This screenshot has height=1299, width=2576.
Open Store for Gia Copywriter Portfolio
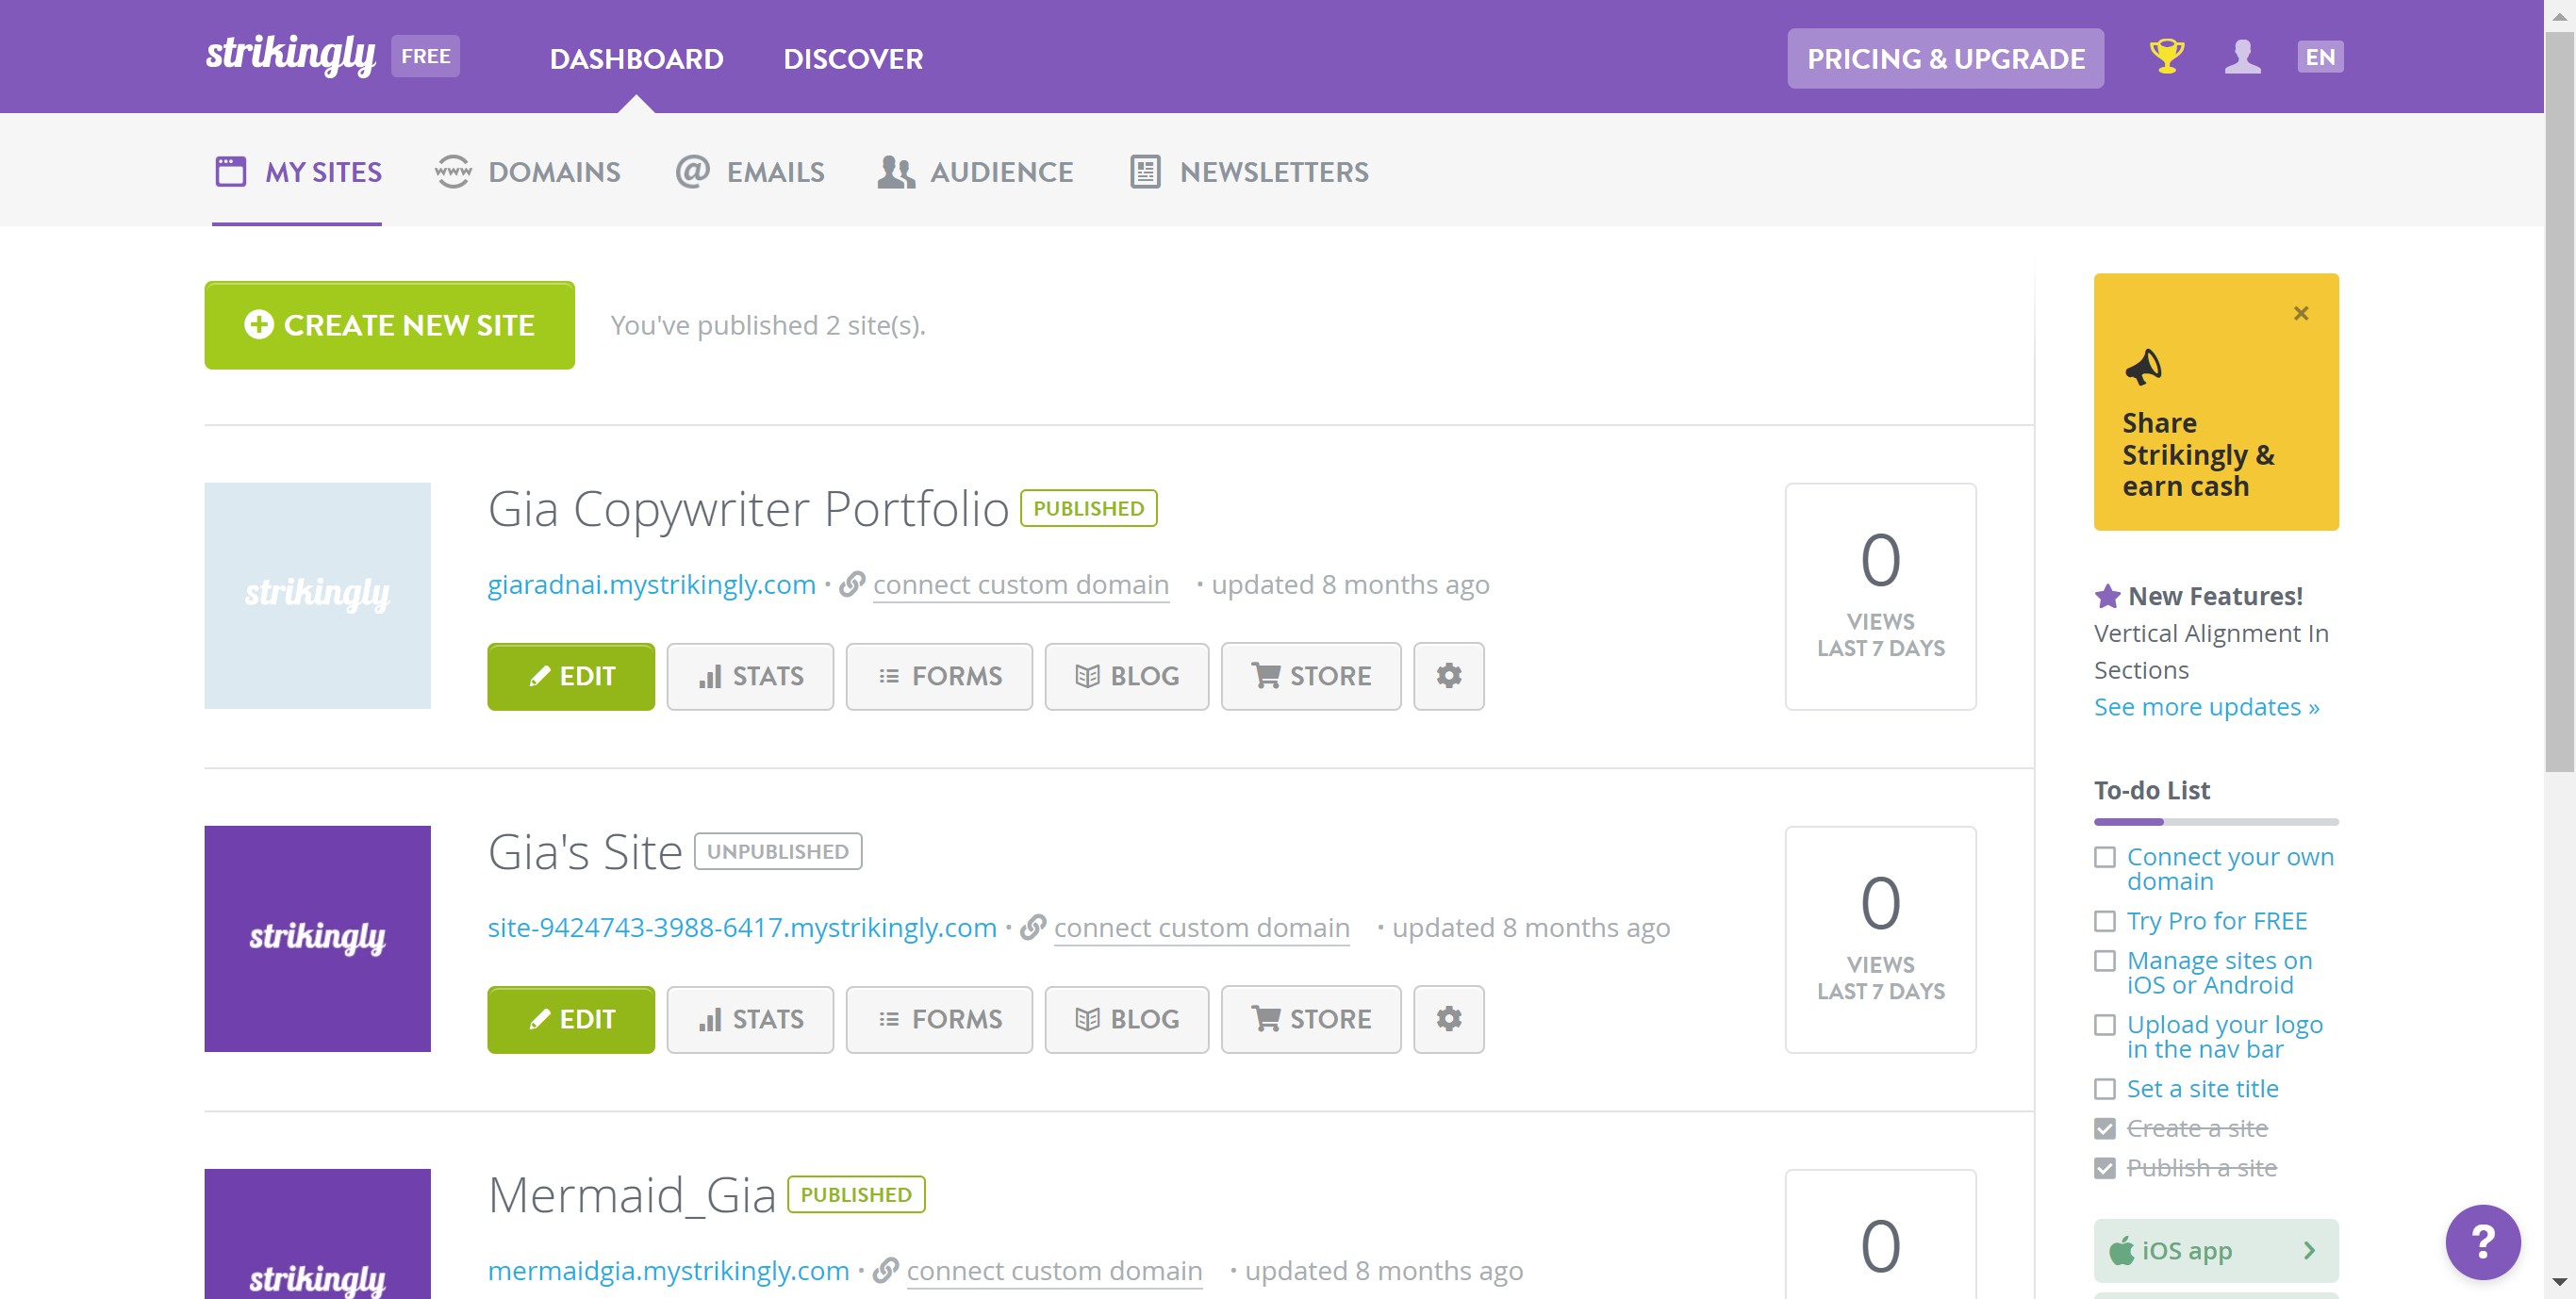(1310, 676)
